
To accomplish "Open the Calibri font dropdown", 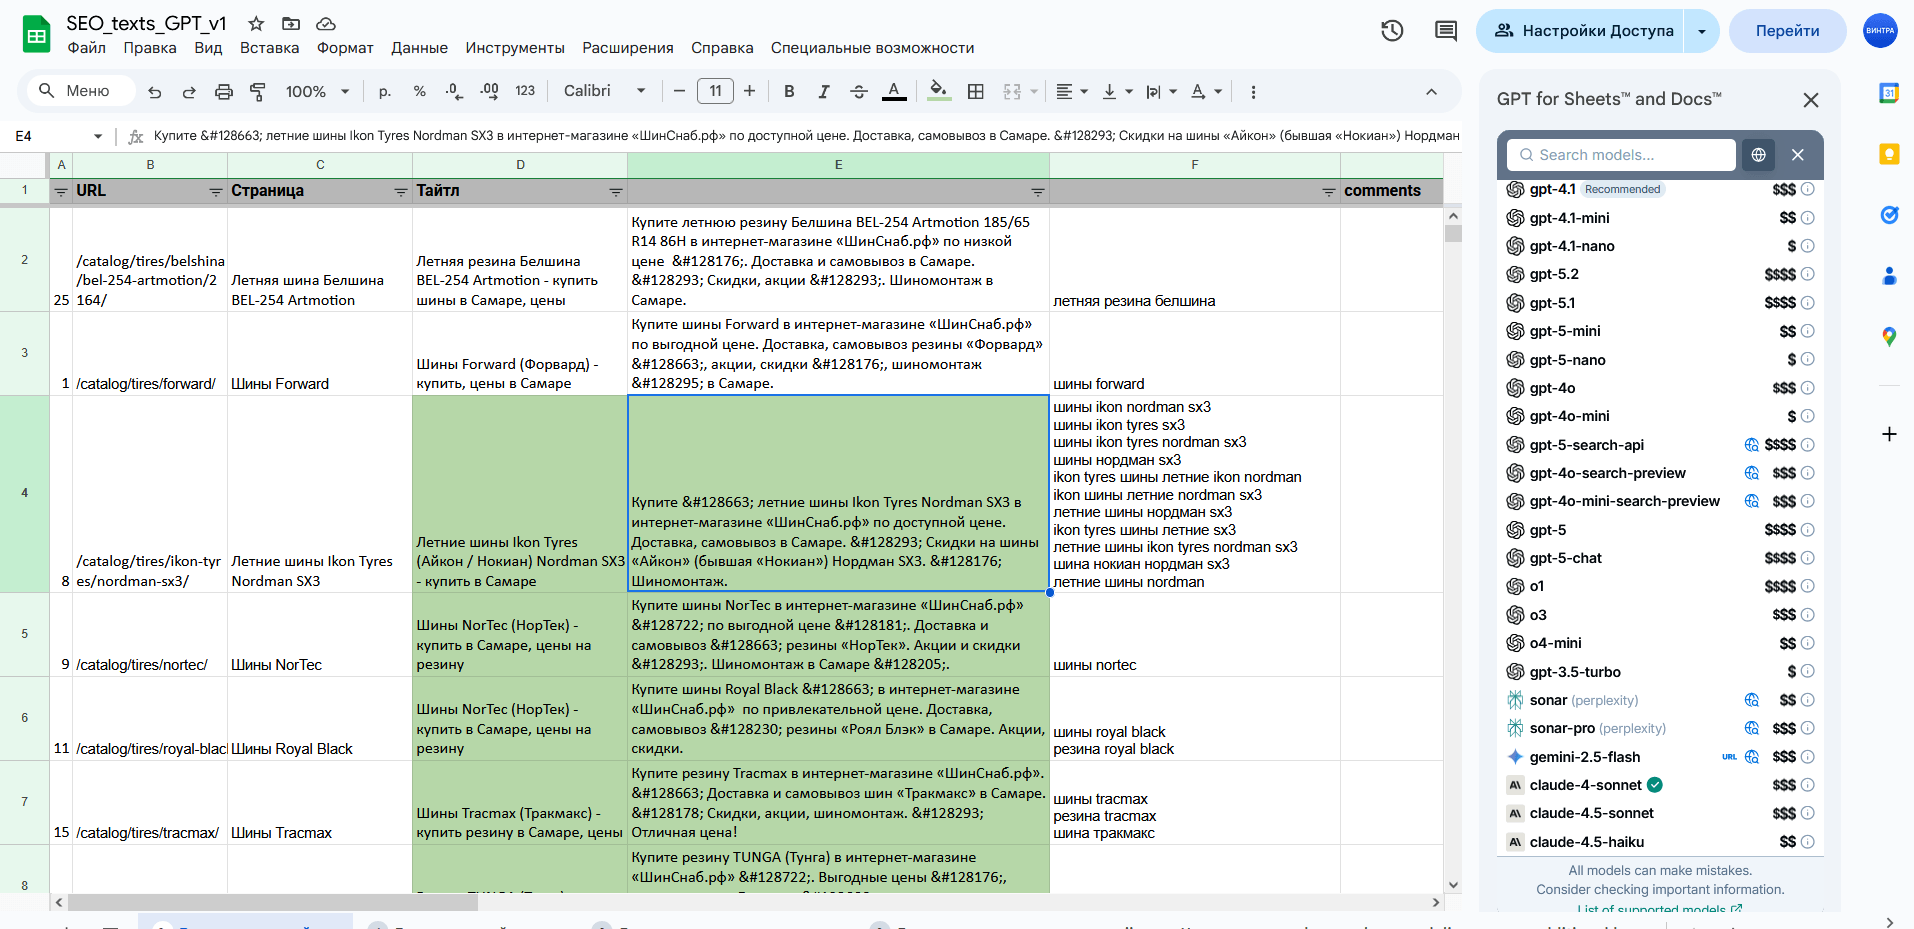I will (x=604, y=91).
